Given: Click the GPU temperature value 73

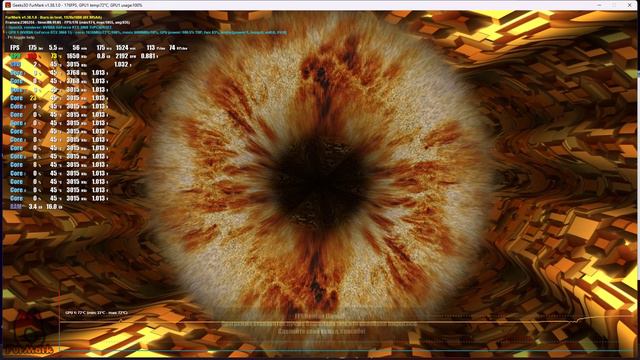Looking at the screenshot, I should coord(53,56).
